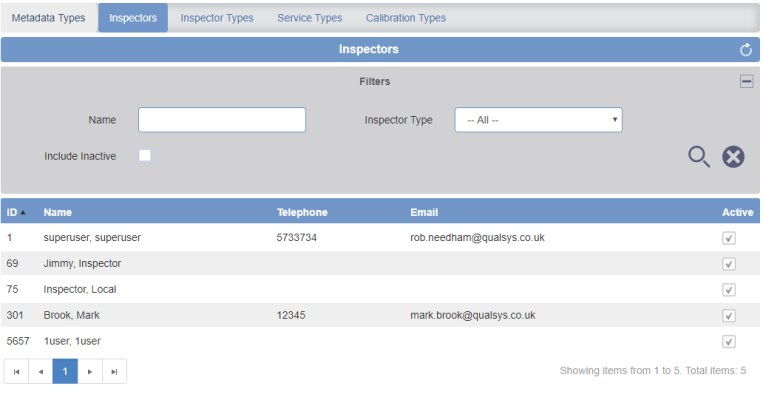Select row '1user, 1user'
The width and height of the screenshot is (763, 400).
[380, 341]
